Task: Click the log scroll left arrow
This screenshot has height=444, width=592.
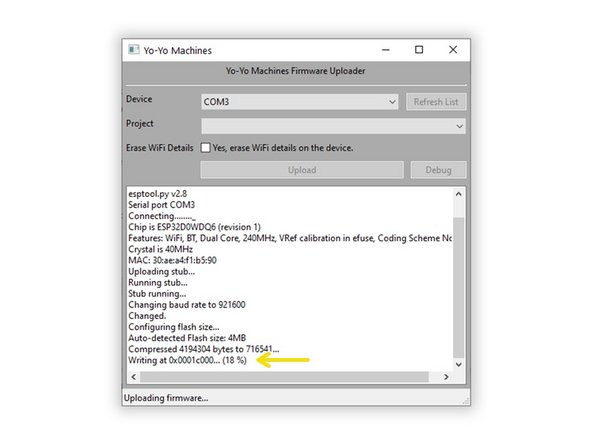Action: pos(134,377)
